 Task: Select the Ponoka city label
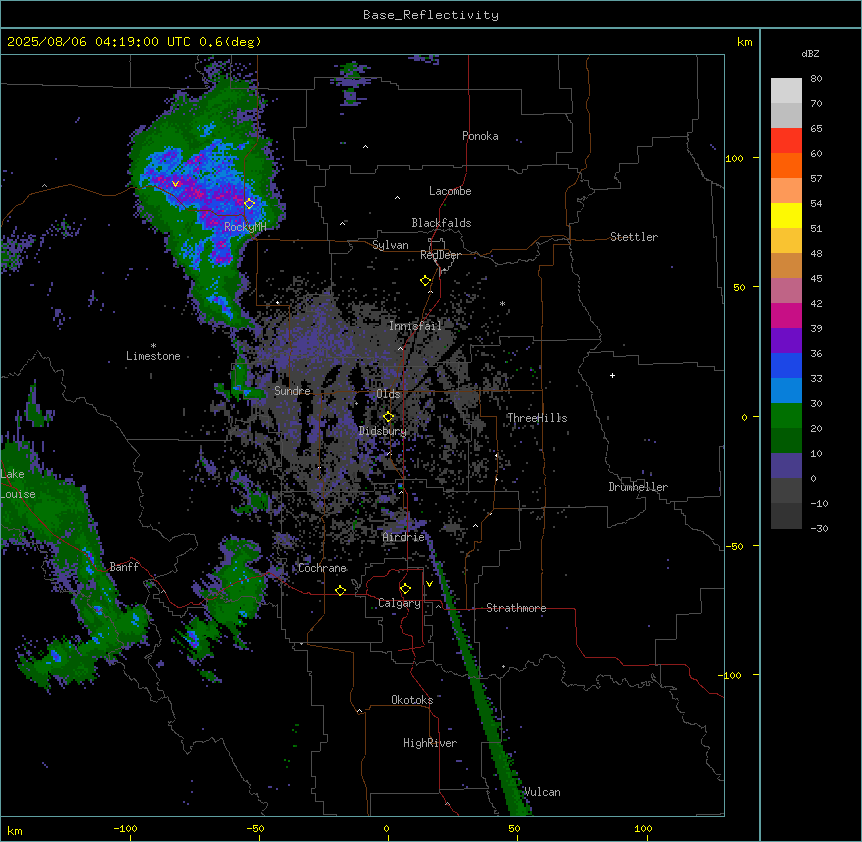[480, 136]
